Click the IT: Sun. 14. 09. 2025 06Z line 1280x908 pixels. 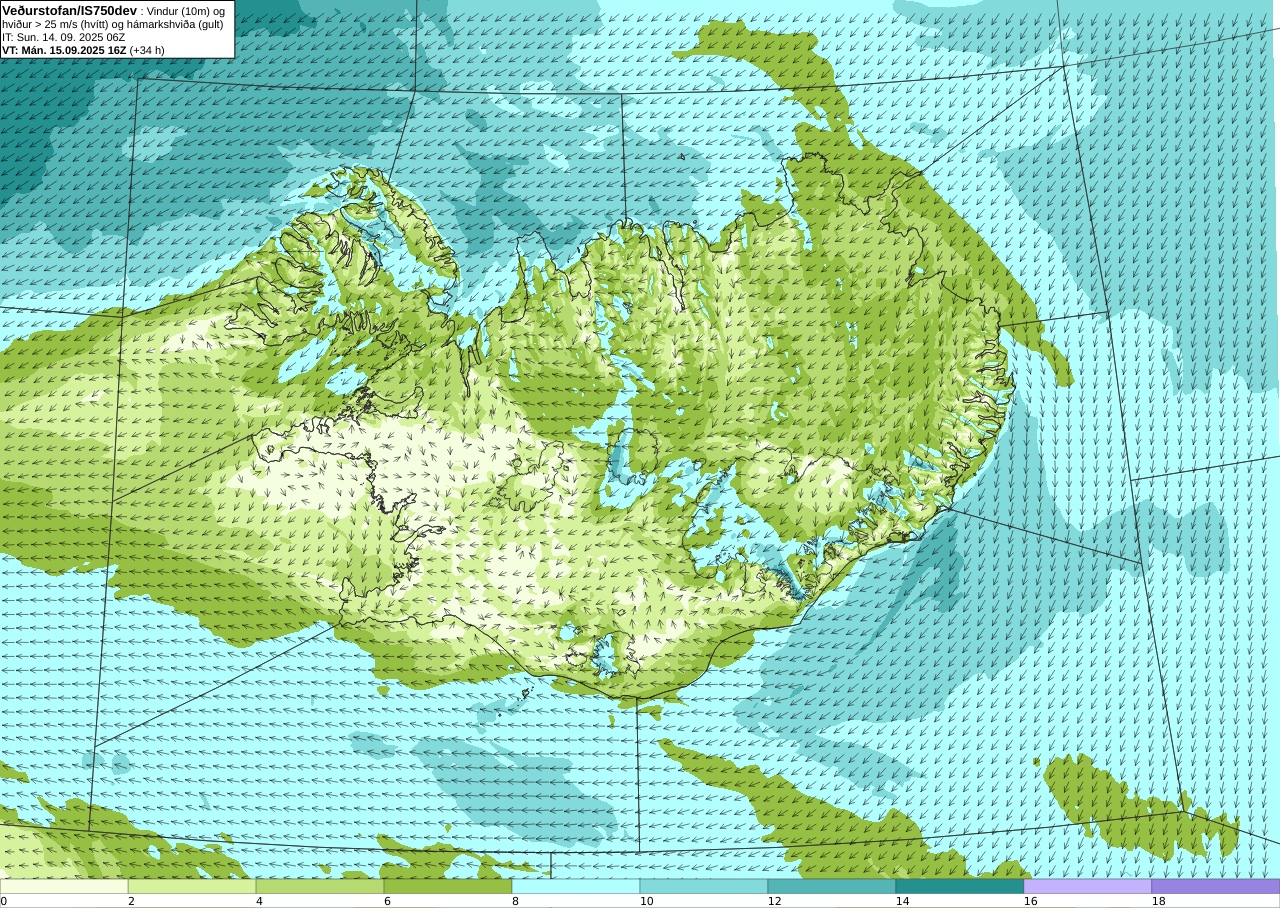click(63, 37)
